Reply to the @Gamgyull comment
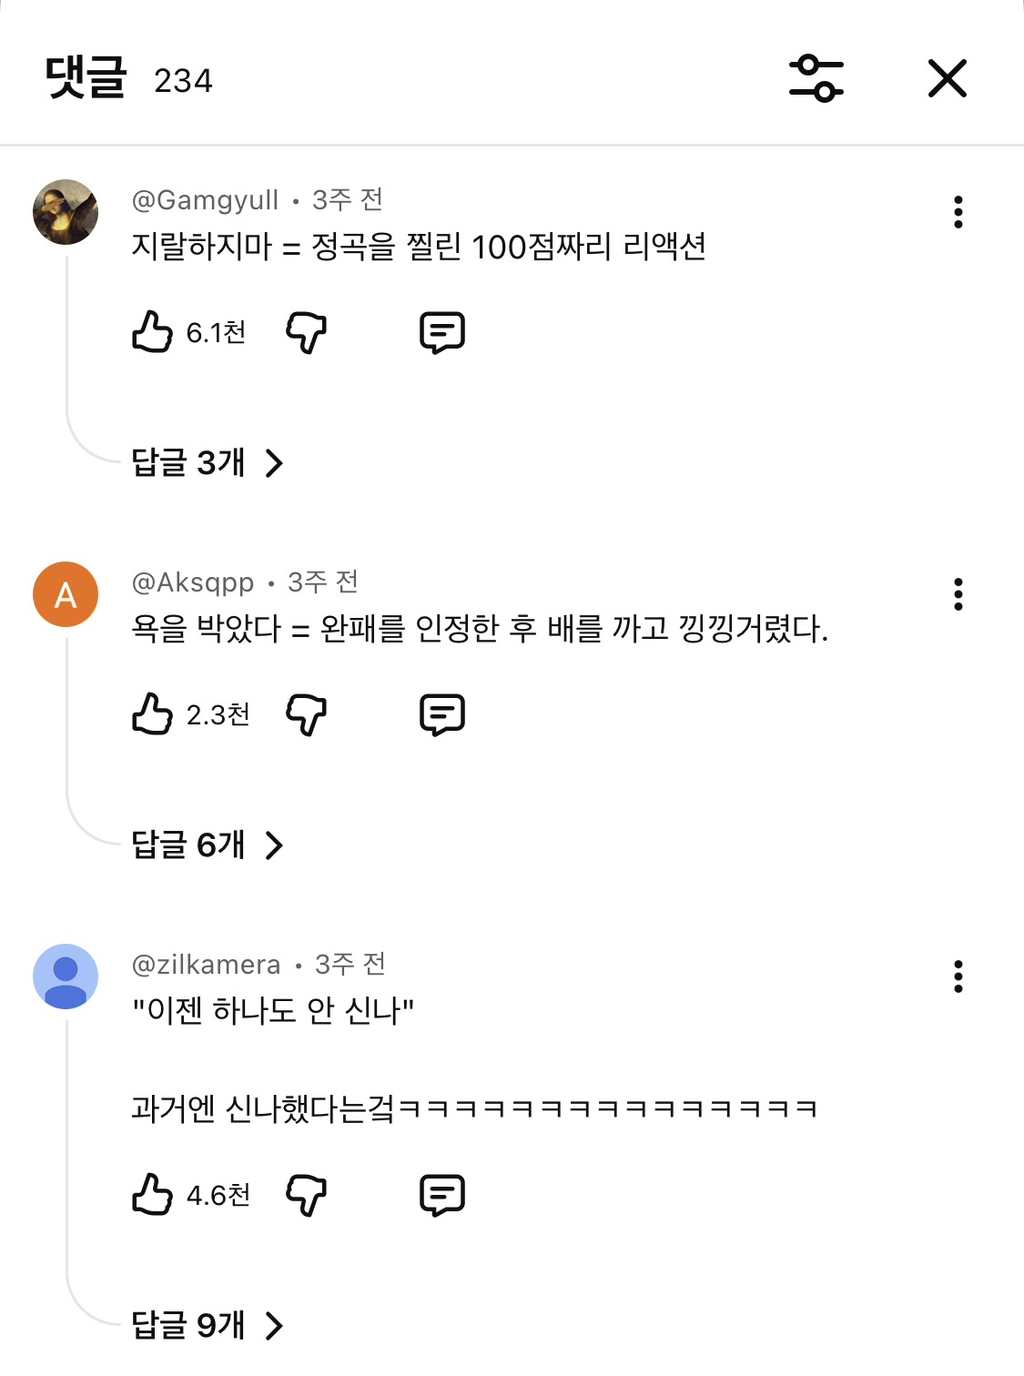The width and height of the screenshot is (1024, 1376). (442, 332)
